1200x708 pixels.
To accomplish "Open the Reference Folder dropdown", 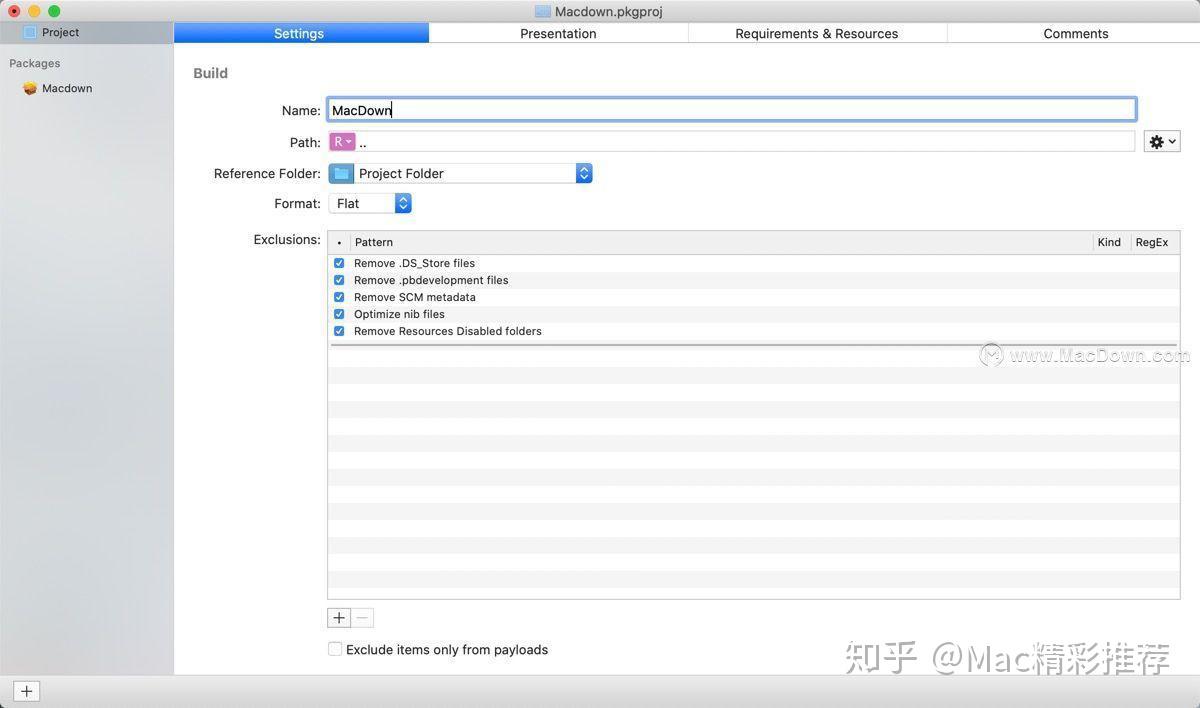I will point(584,173).
